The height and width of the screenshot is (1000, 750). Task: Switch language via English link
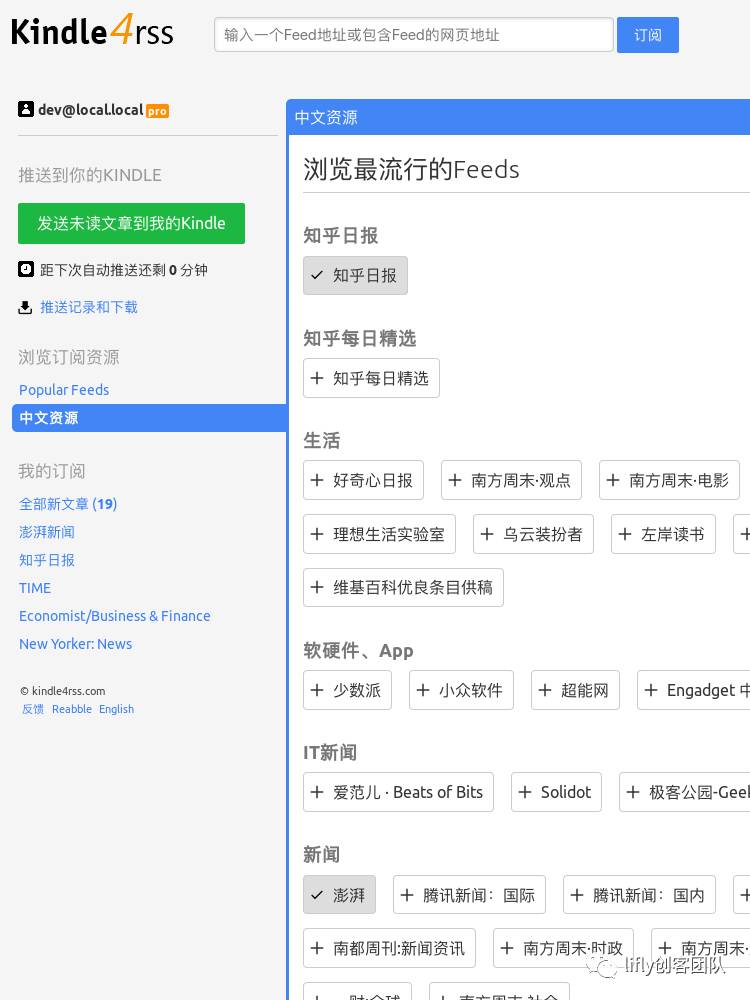[x=117, y=709]
